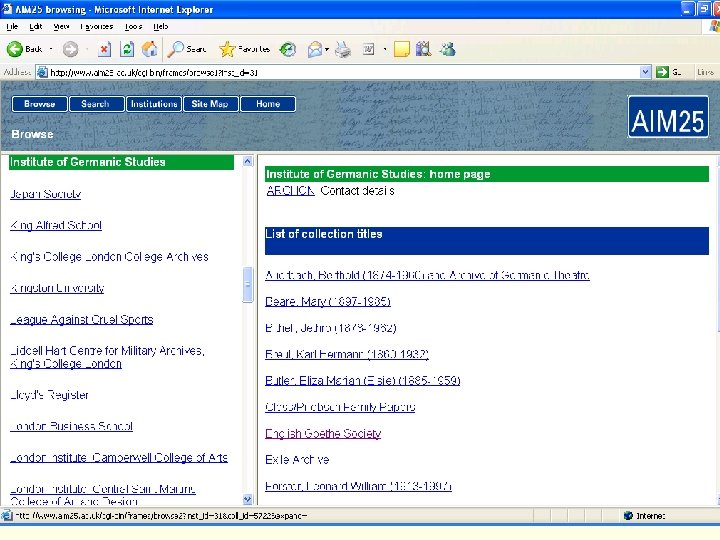Open the Auerbach, Berthold collection link
The image size is (720, 540).
pyautogui.click(x=428, y=275)
